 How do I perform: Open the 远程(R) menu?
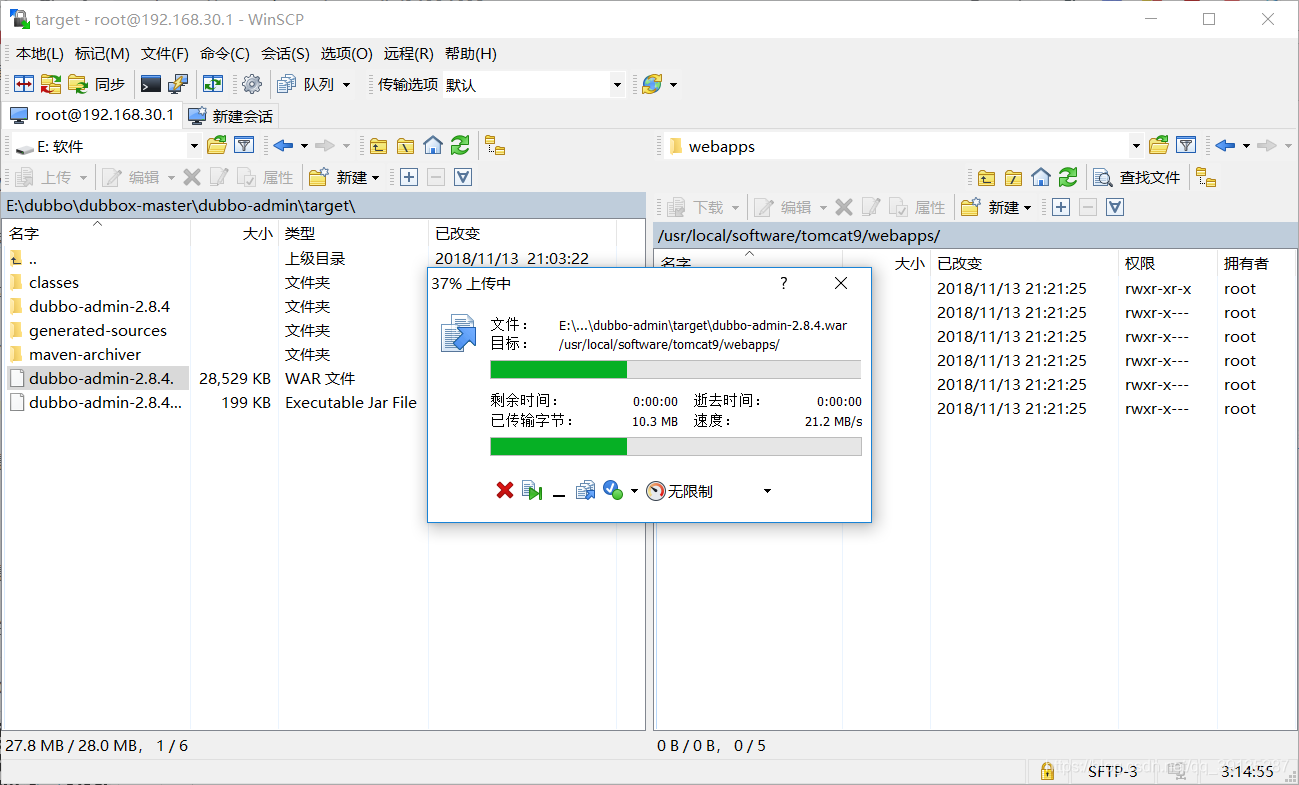[409, 54]
